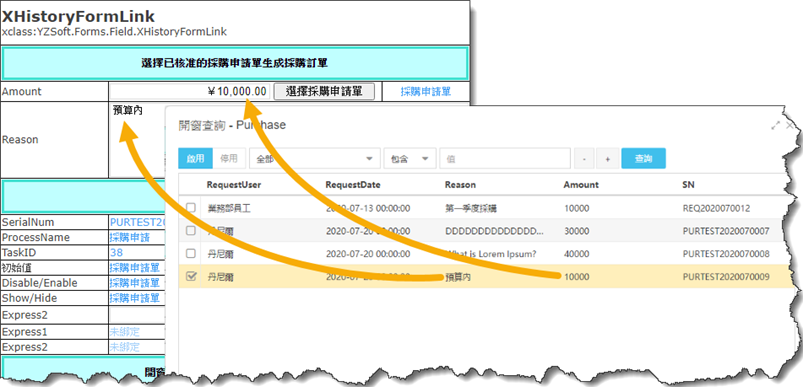Click the expand dialog icon at top right
Viewport: 803px width, 387px height.
(775, 125)
